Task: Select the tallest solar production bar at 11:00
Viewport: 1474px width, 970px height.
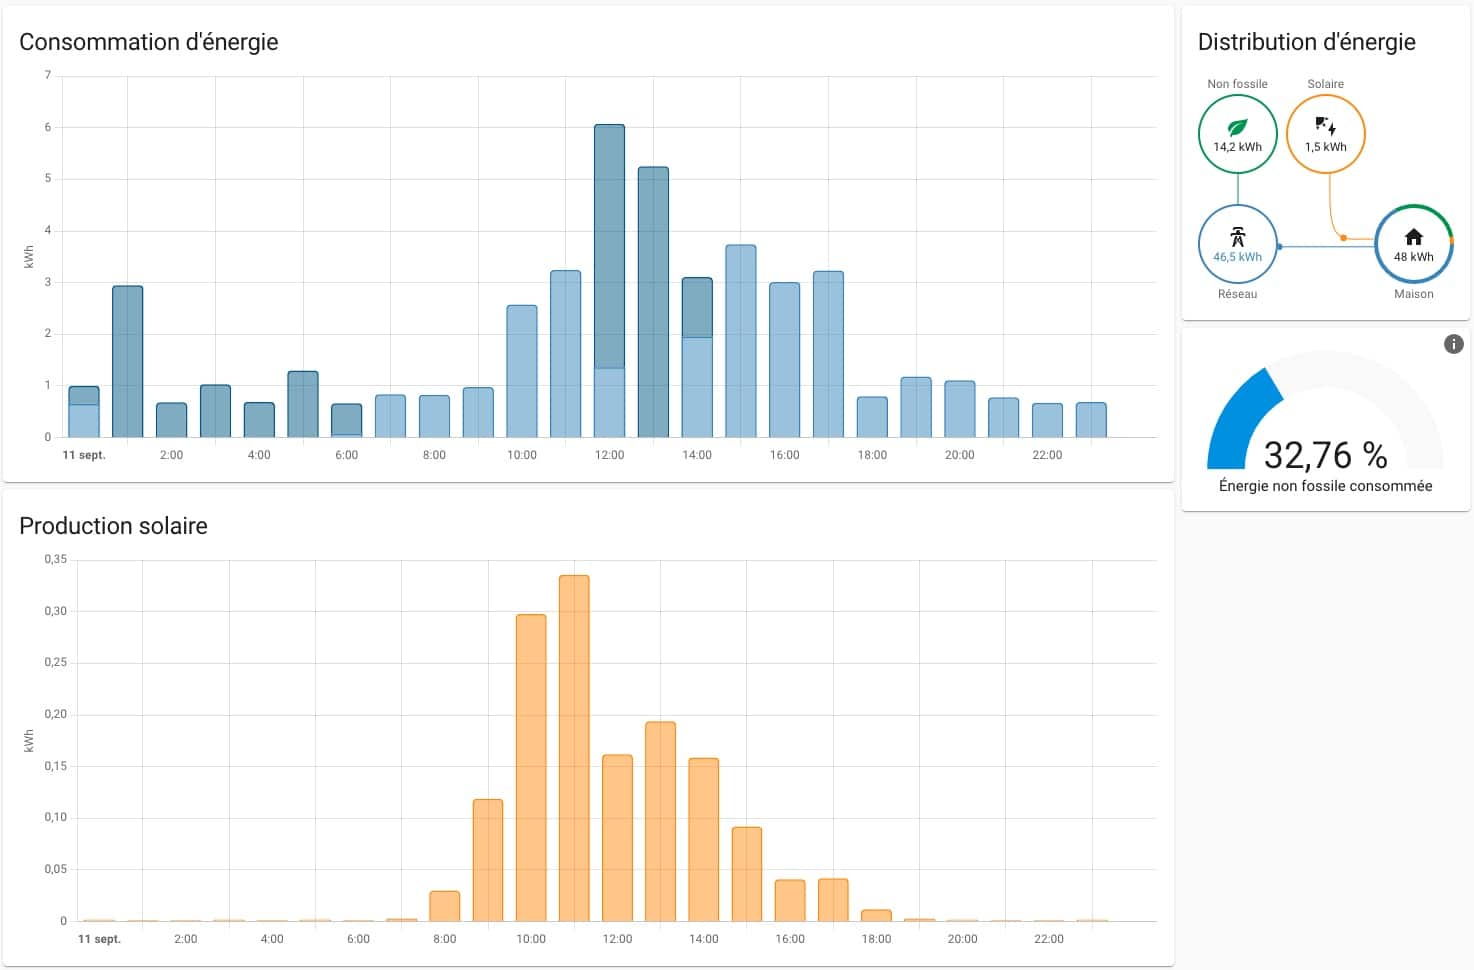Action: (574, 748)
